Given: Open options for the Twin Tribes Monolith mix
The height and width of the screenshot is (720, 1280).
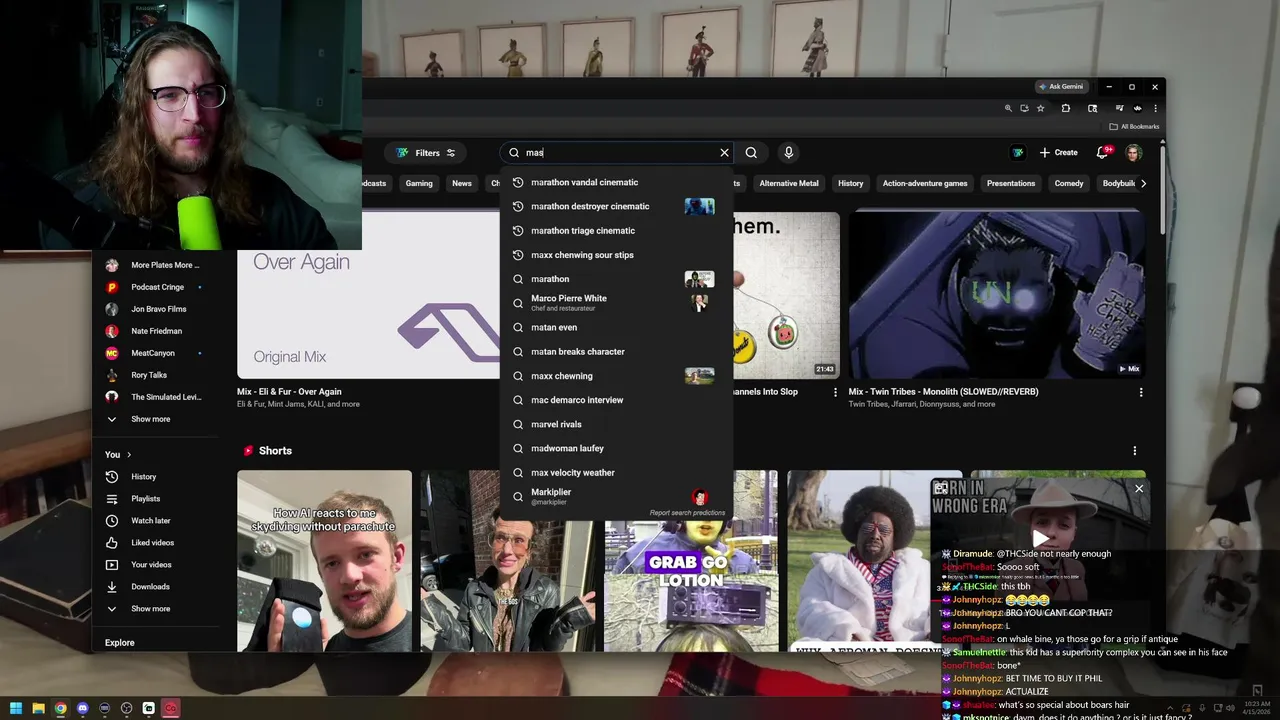Looking at the screenshot, I should (x=1140, y=392).
